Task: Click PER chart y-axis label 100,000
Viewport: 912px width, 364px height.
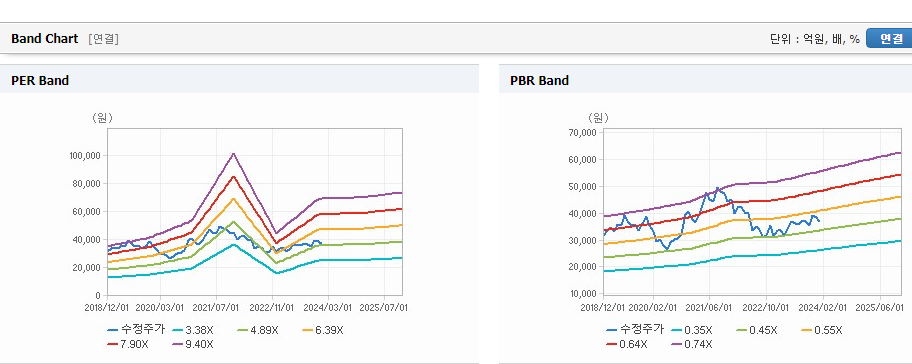Action: [86, 156]
